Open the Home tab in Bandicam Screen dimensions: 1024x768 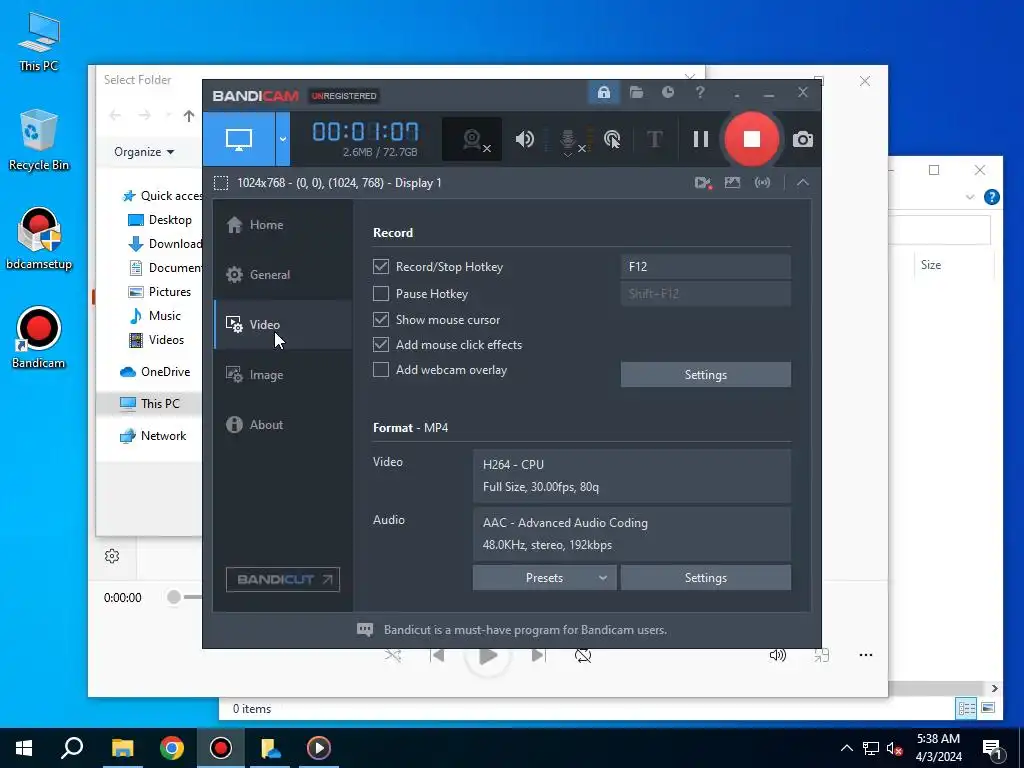[x=283, y=225]
